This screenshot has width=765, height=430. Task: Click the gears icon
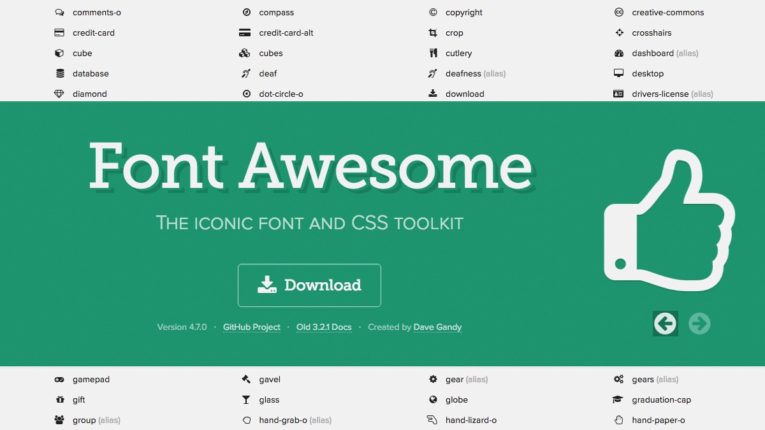point(619,379)
